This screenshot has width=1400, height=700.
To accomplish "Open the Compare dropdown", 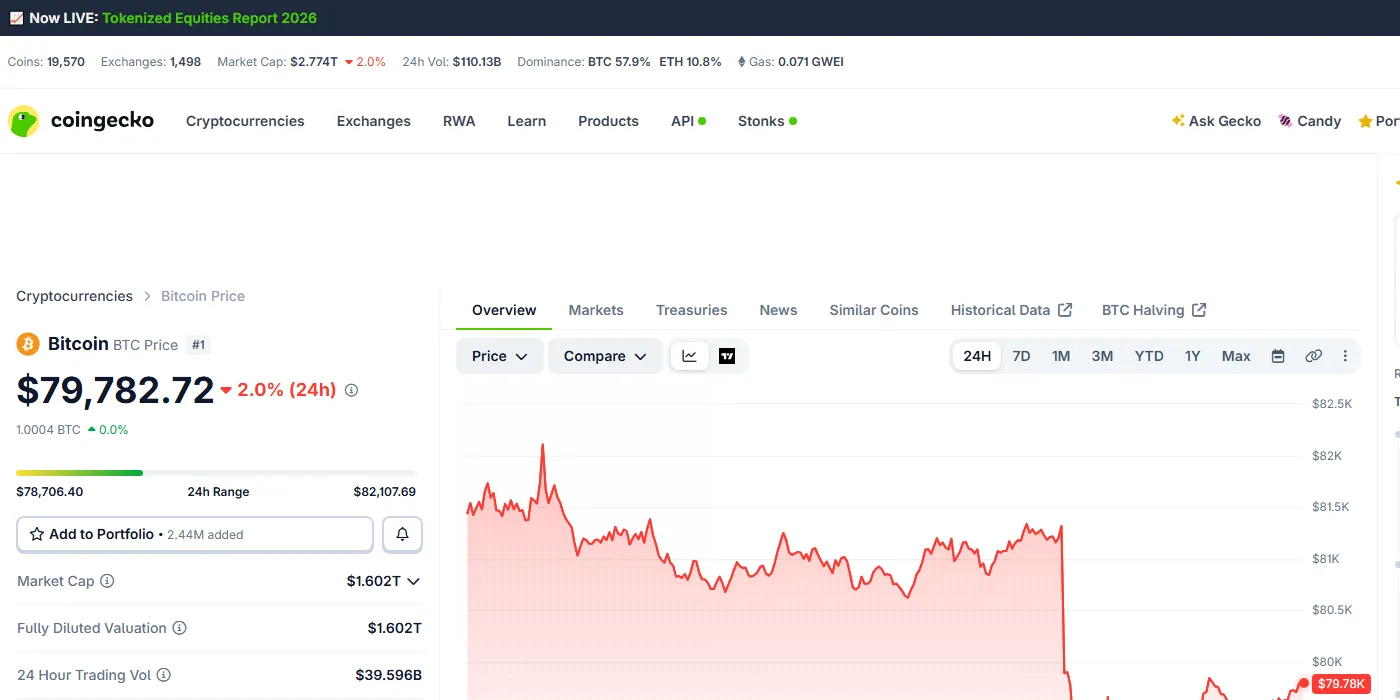I will [x=605, y=356].
